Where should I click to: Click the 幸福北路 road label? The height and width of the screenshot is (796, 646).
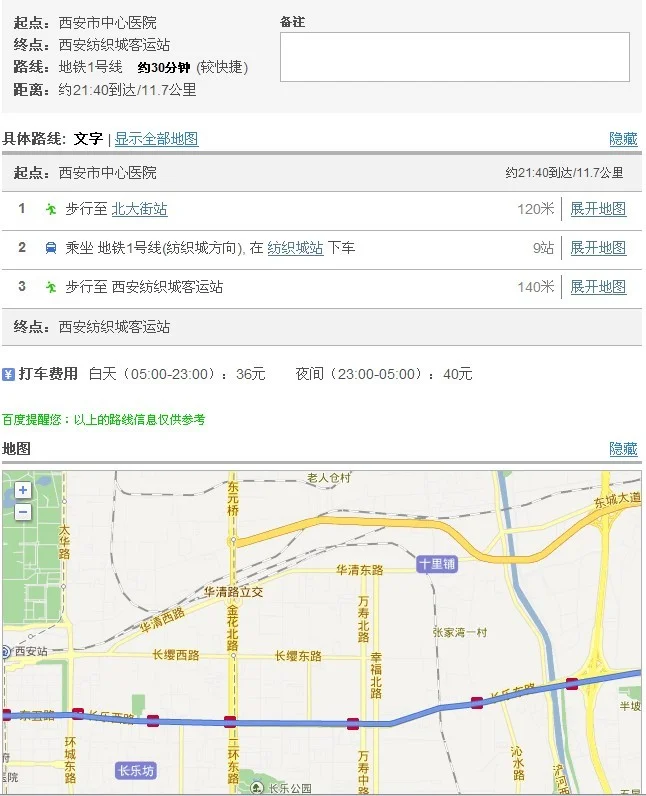tap(376, 676)
